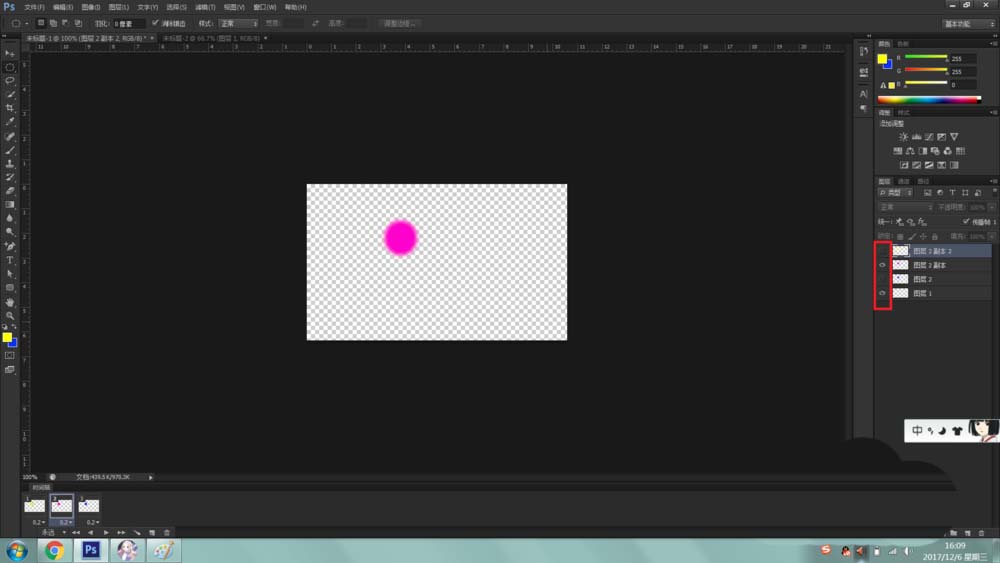Open the style dropdown in options bar
This screenshot has width=1000, height=563.
click(x=239, y=24)
